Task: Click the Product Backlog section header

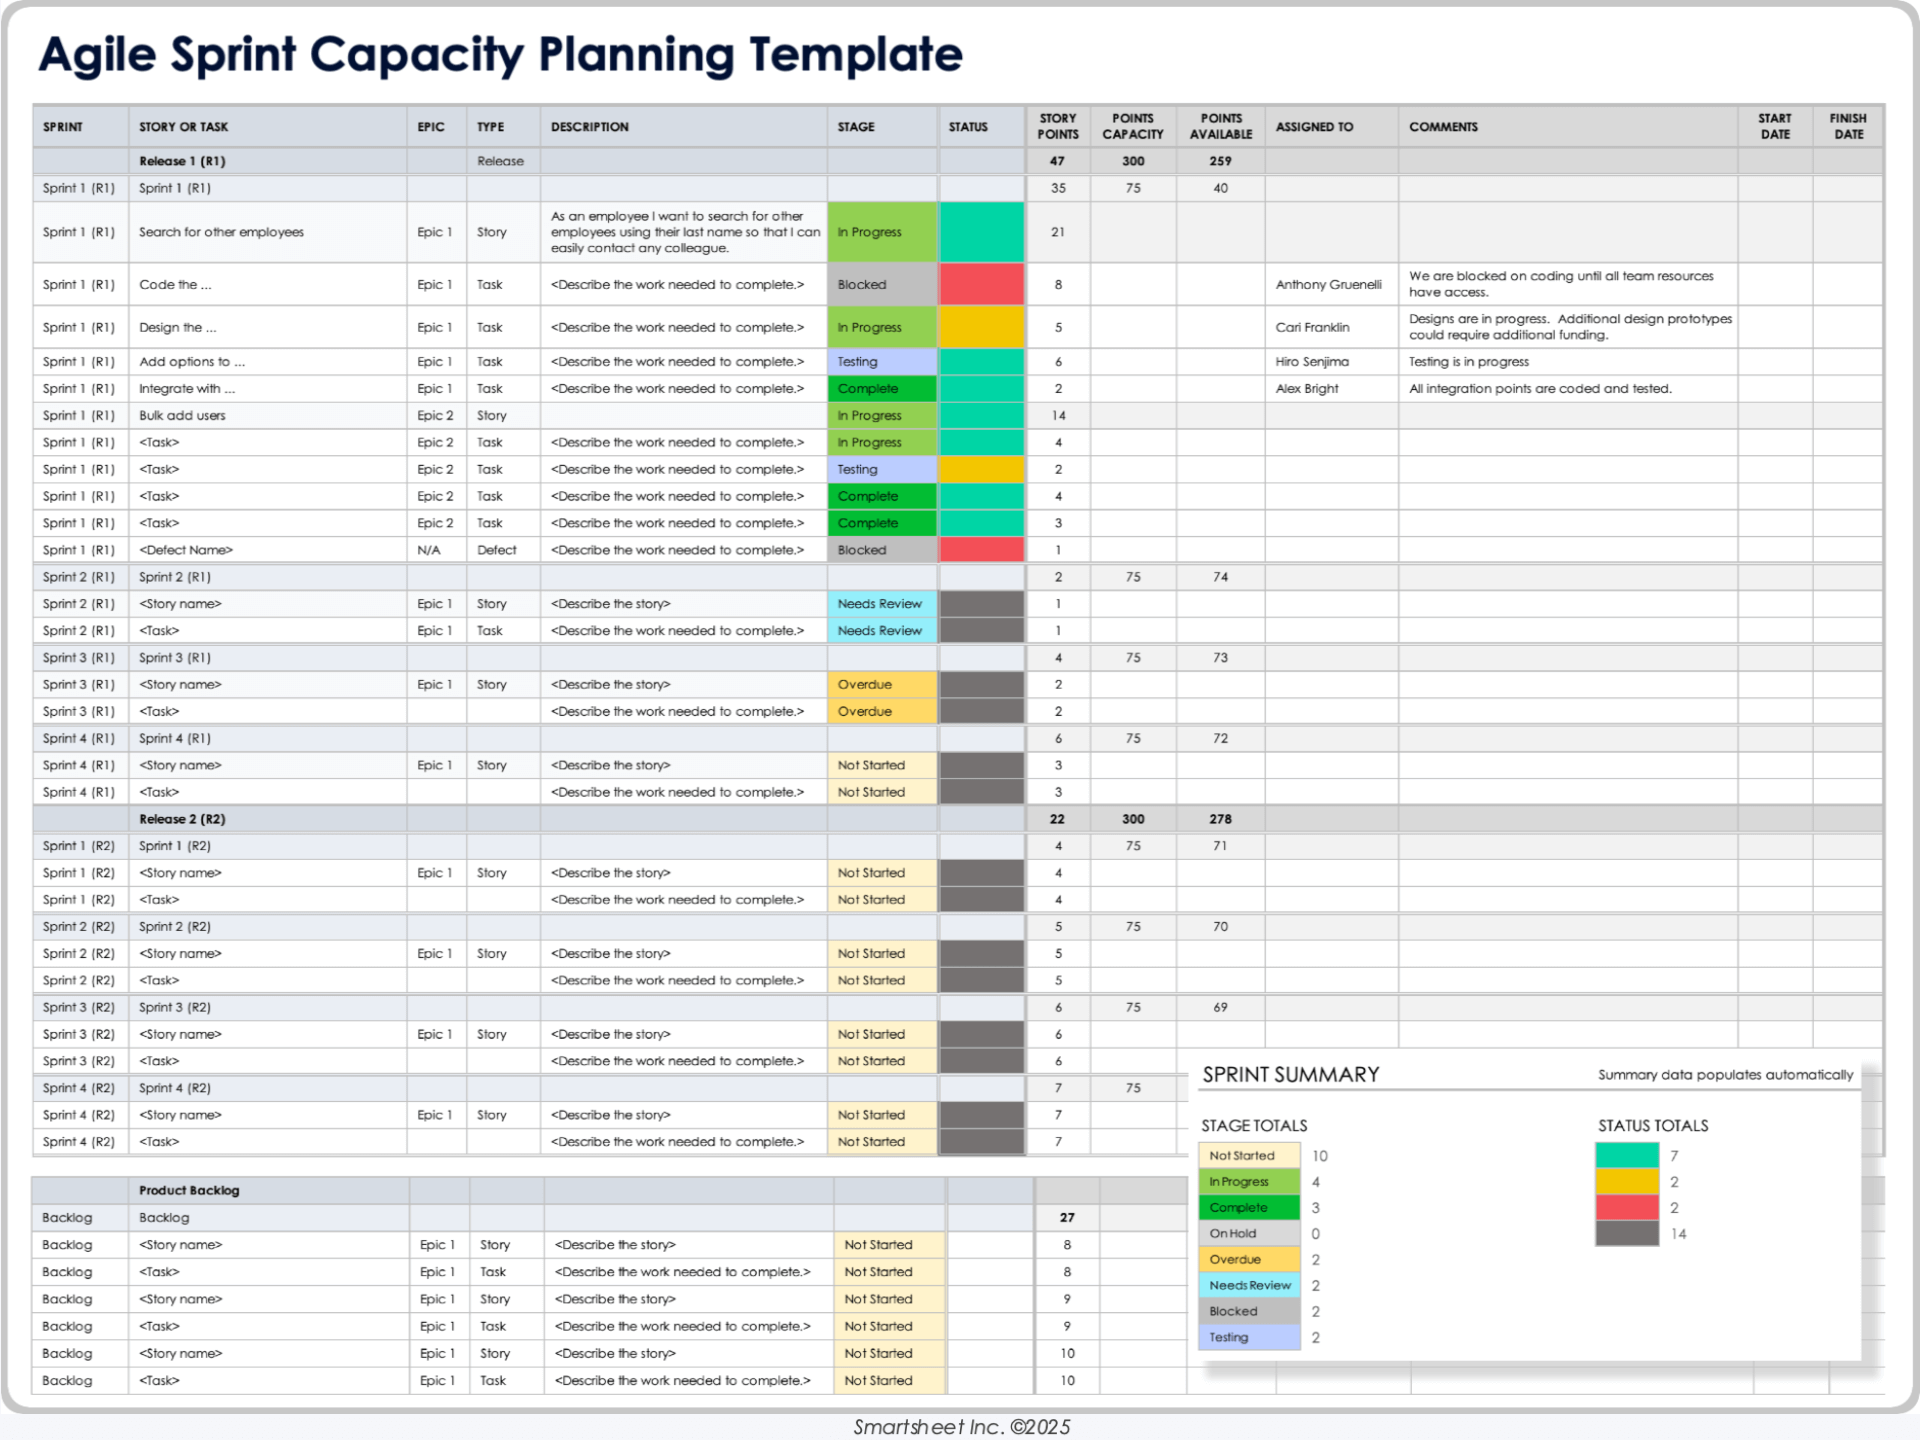Action: click(x=189, y=1190)
